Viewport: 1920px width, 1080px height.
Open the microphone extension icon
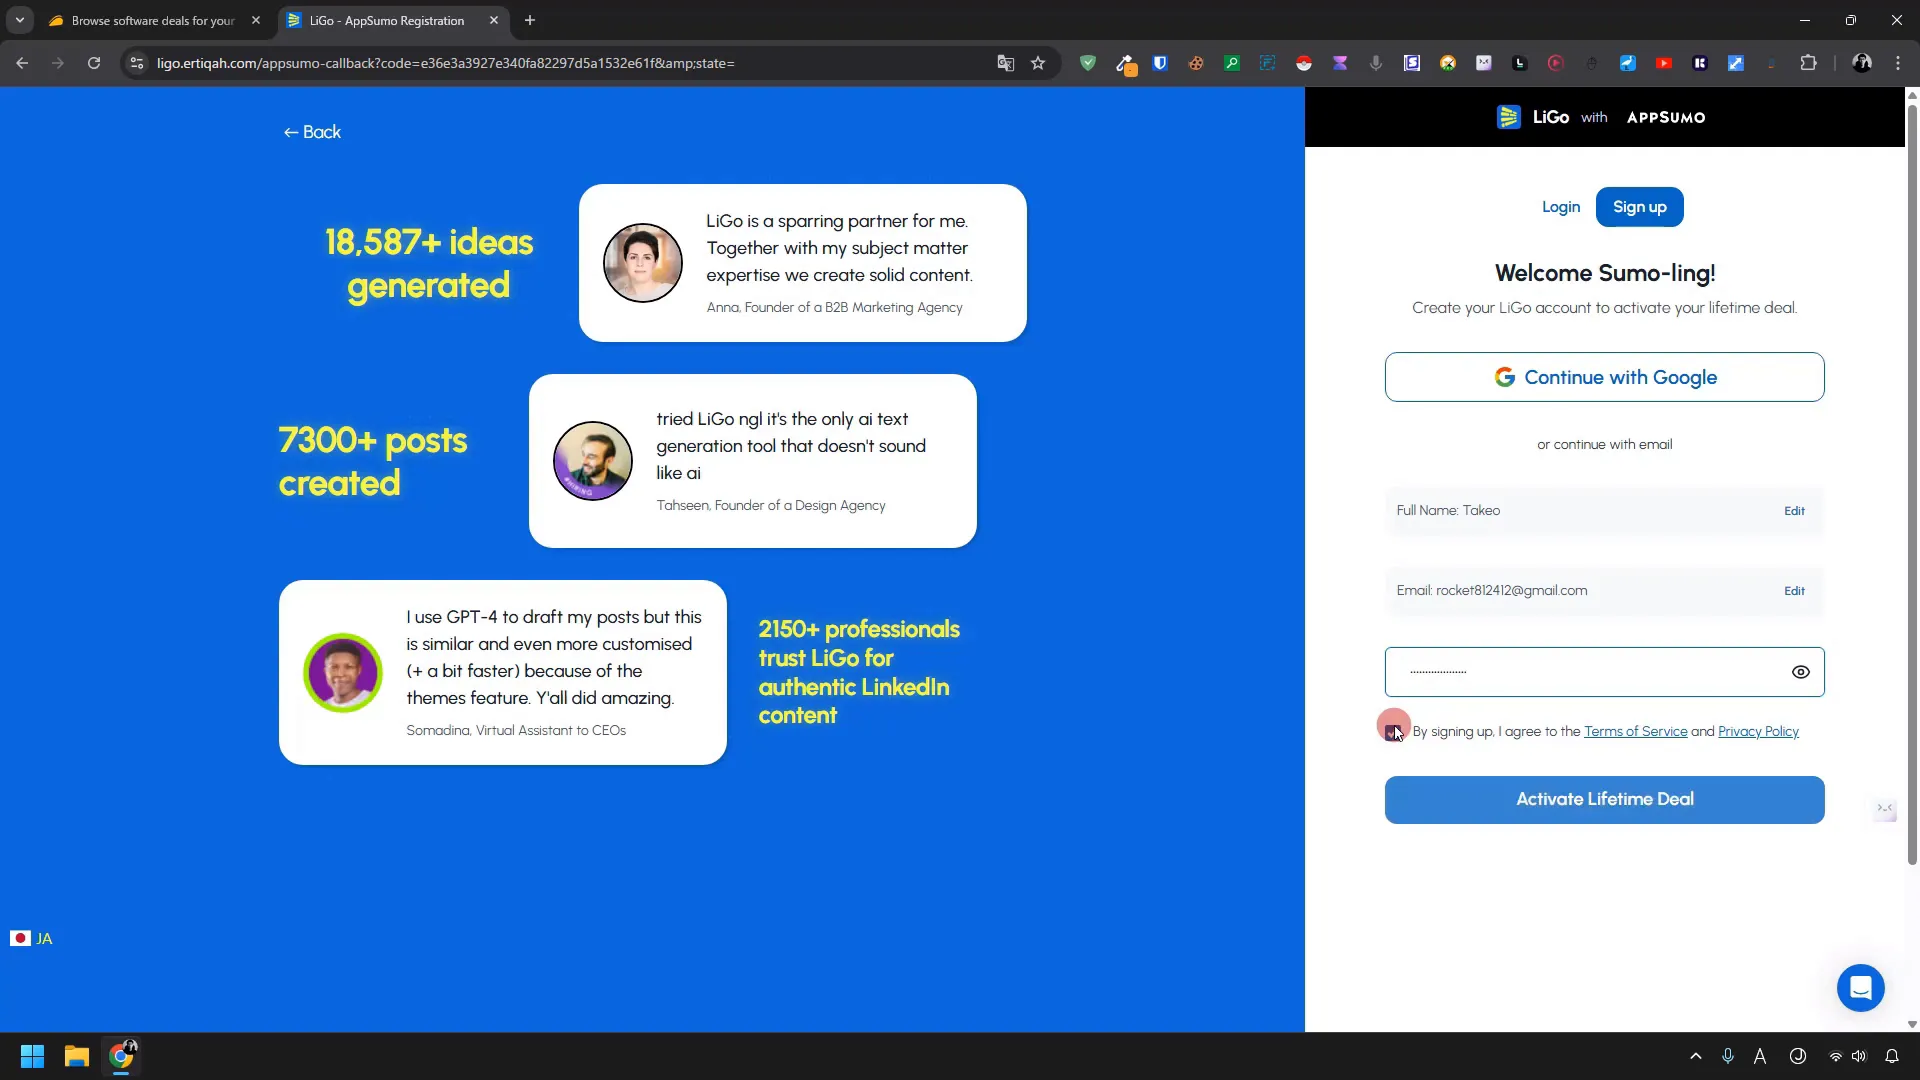click(1376, 63)
